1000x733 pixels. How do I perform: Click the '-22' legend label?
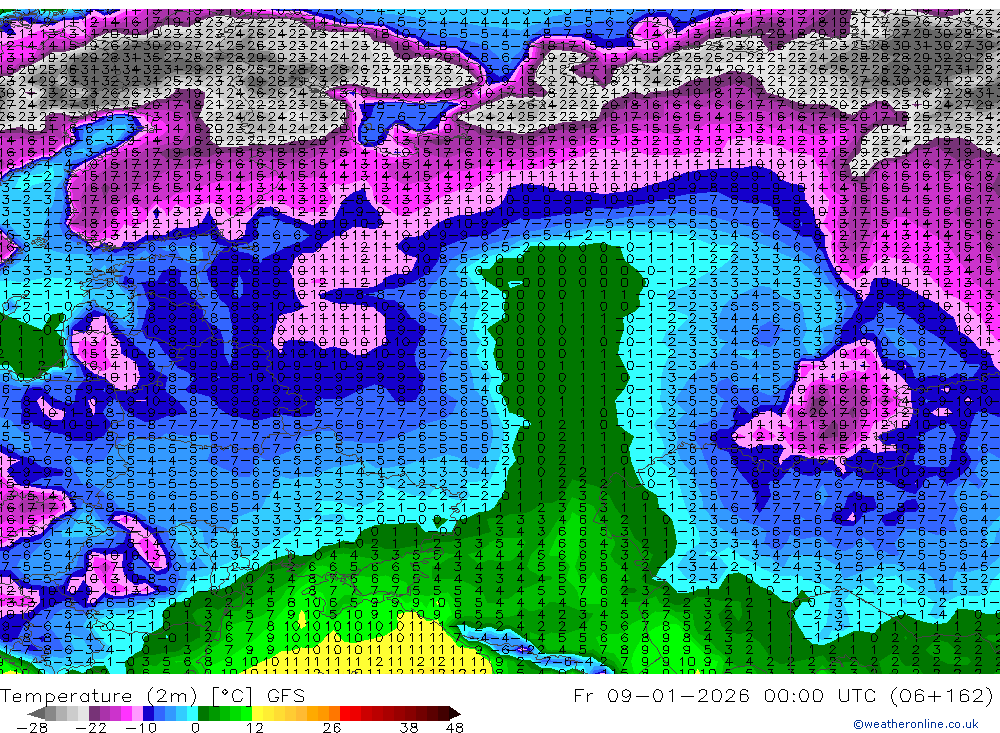(x=91, y=727)
